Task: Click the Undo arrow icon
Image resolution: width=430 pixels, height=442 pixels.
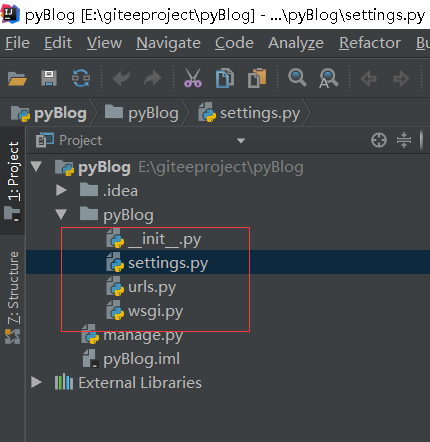Action: 121,79
